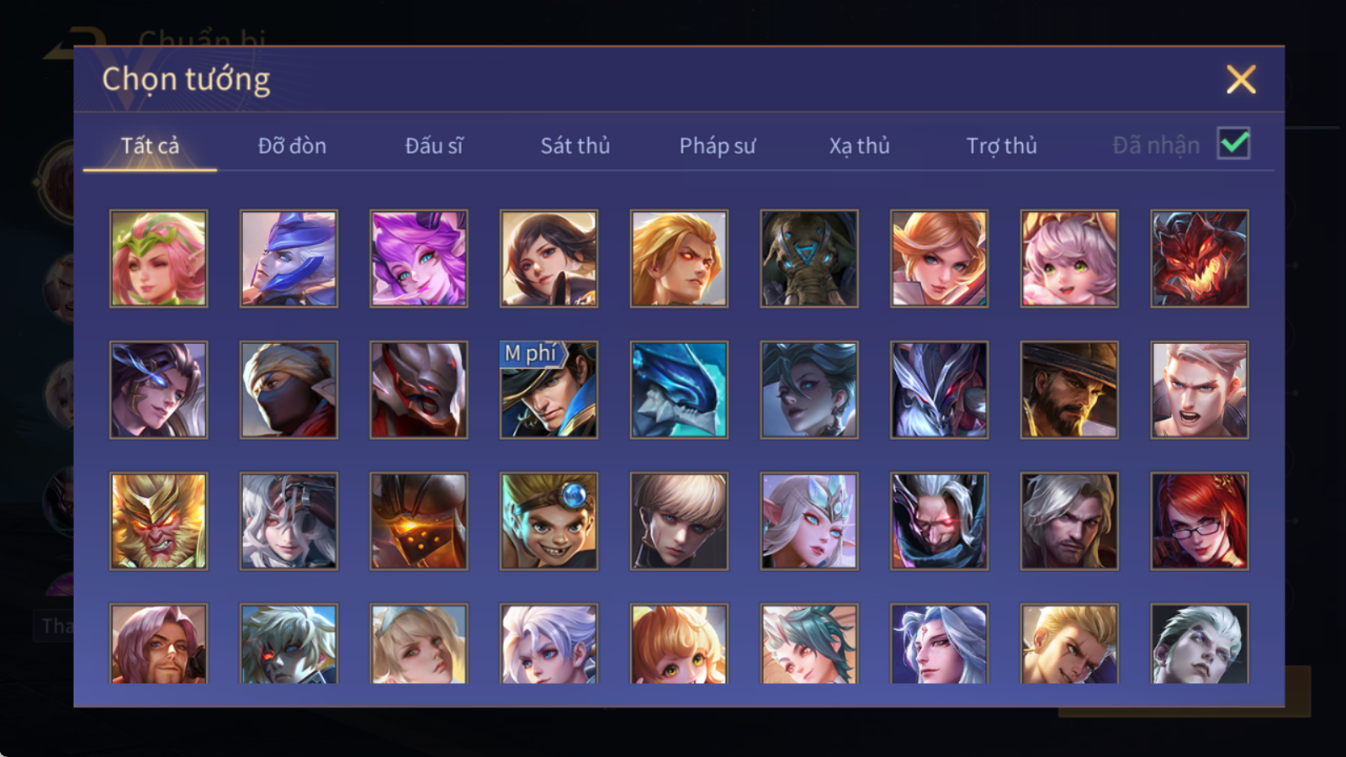Choose the purple-haired girl with horns
Viewport: 1346px width, 757px height.
click(x=419, y=258)
